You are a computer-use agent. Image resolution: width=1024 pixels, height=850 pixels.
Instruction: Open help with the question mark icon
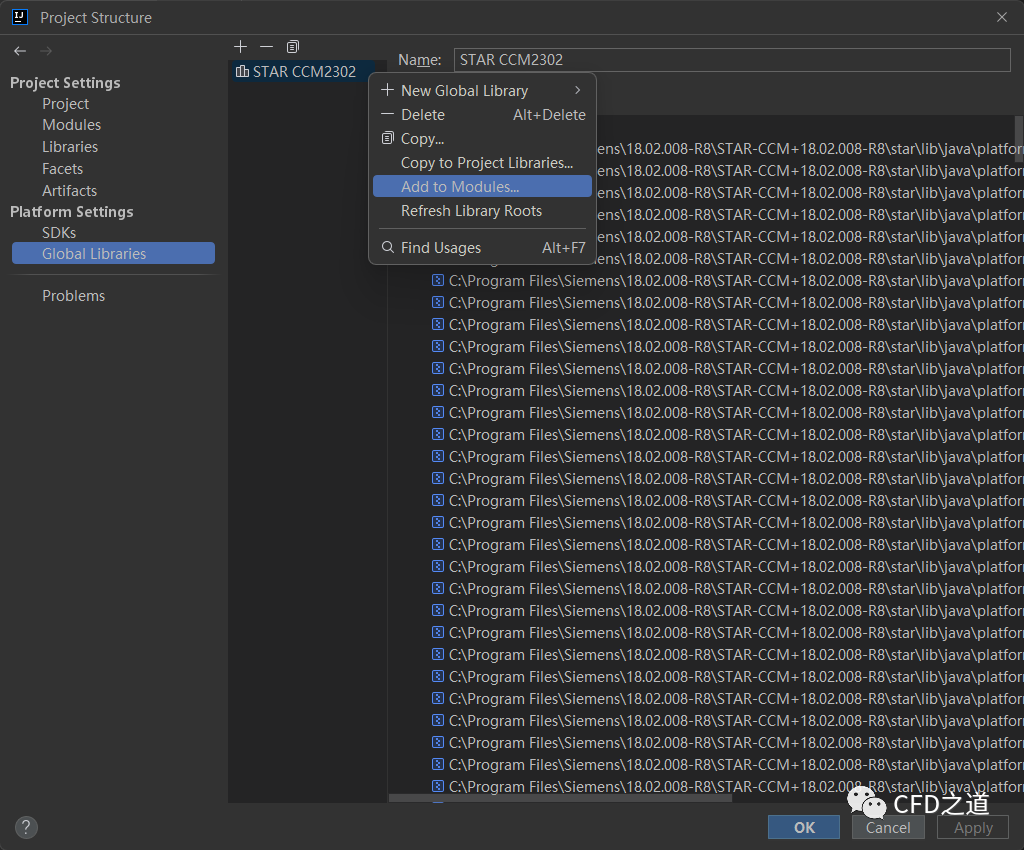[27, 827]
